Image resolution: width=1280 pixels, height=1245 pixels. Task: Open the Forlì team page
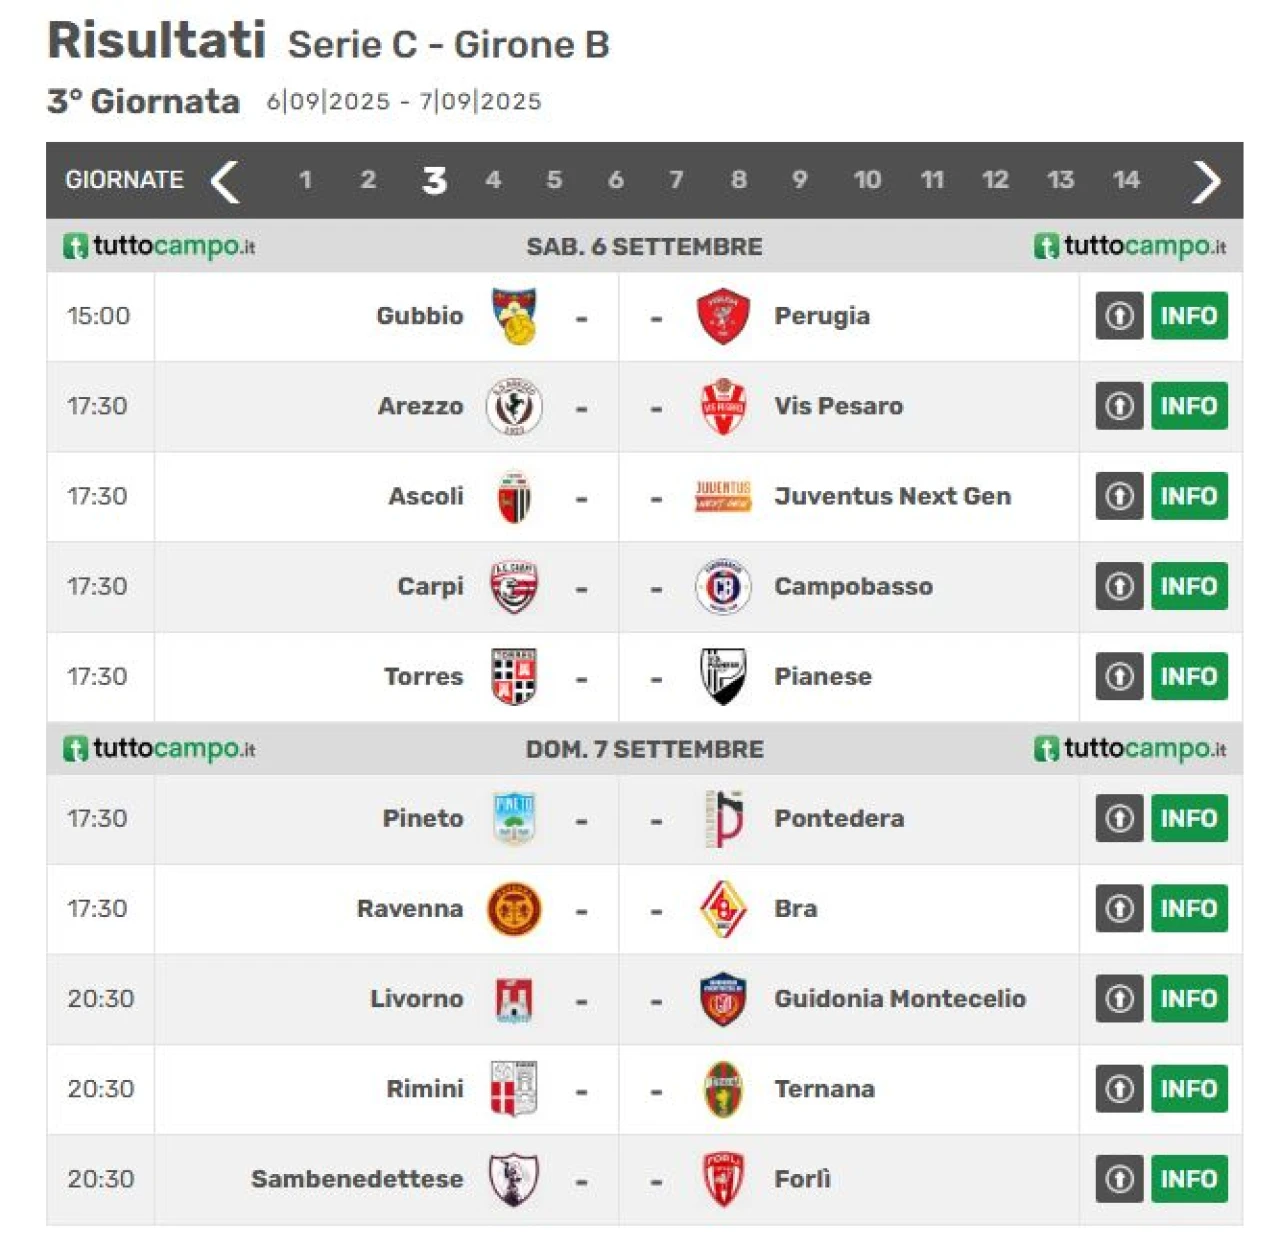(802, 1179)
